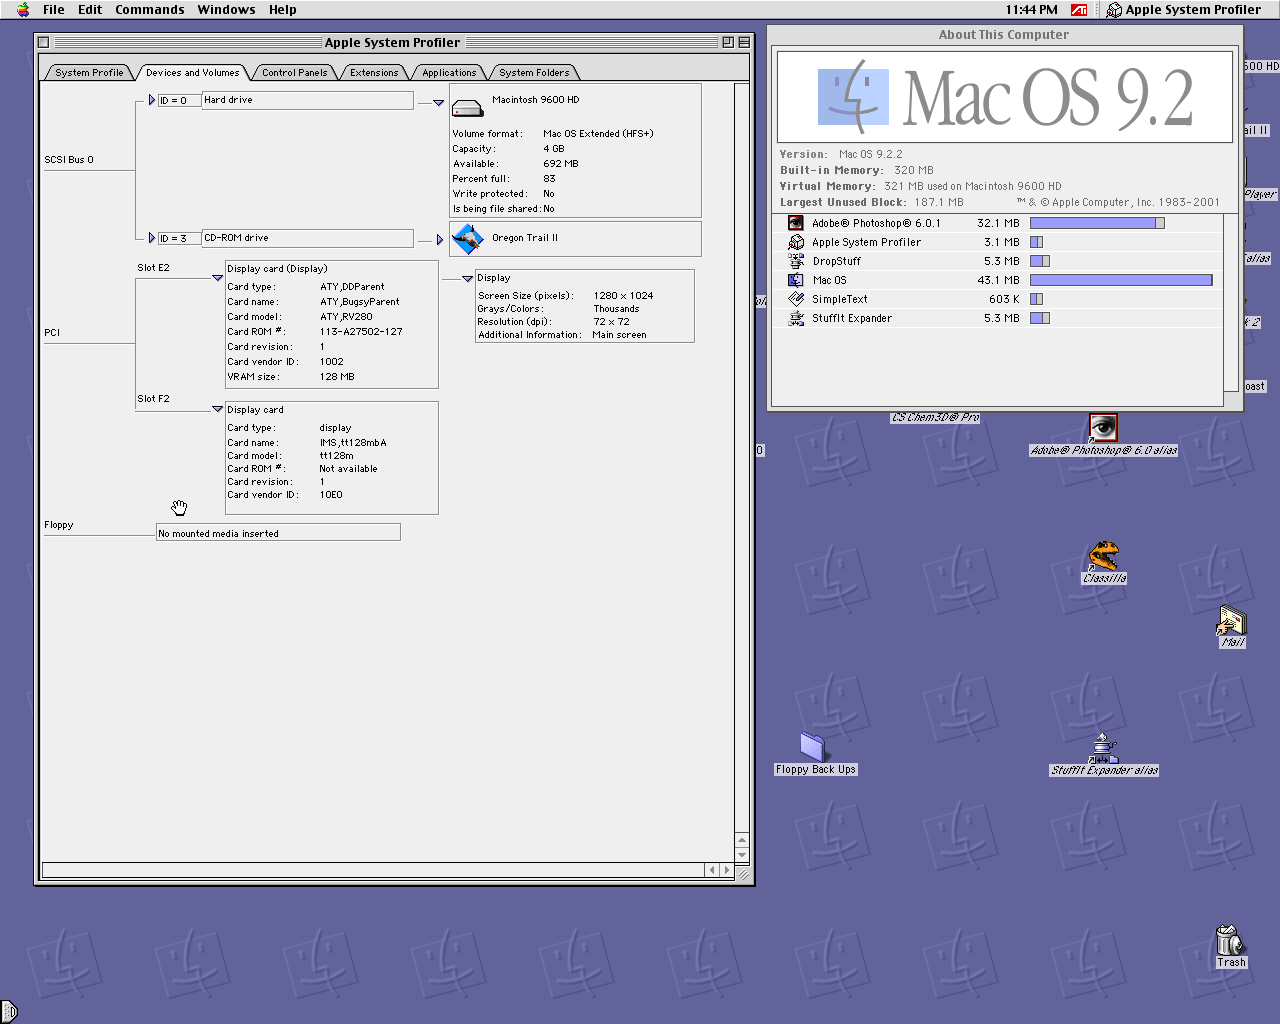Switch to the Extensions tab

click(374, 72)
